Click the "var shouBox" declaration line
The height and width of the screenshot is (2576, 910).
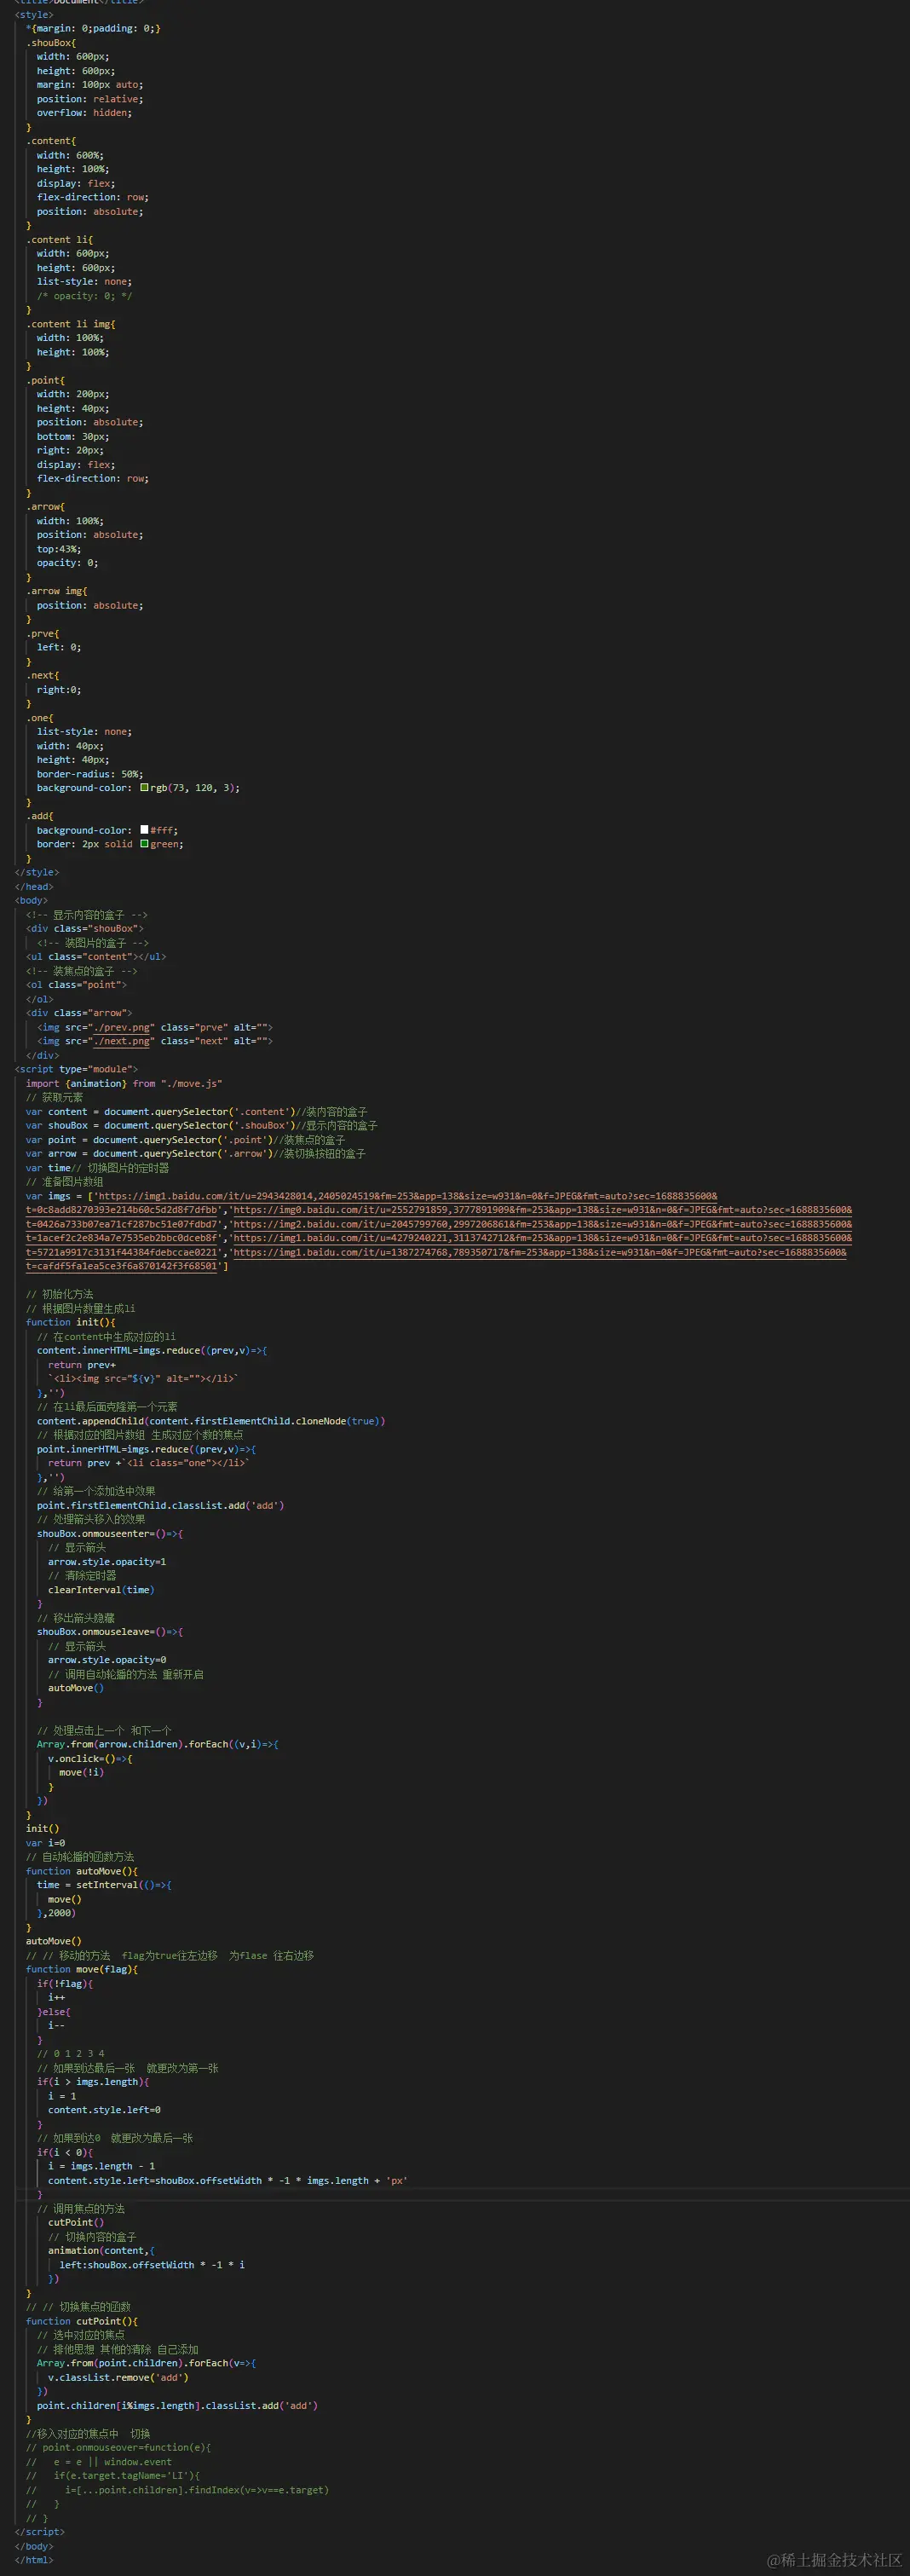tap(201, 1125)
